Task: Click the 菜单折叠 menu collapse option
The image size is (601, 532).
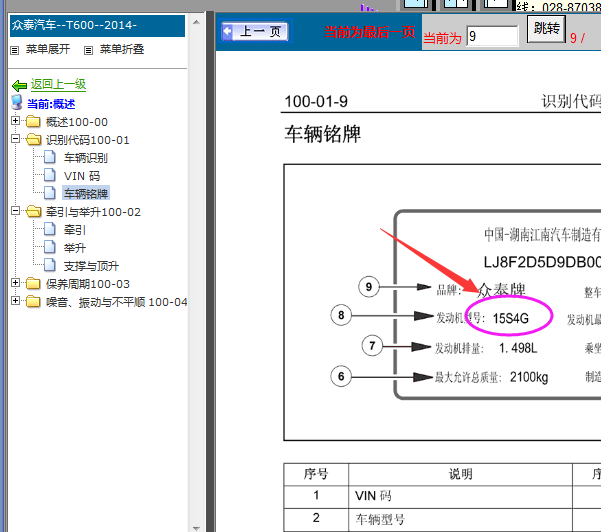Action: coord(122,49)
